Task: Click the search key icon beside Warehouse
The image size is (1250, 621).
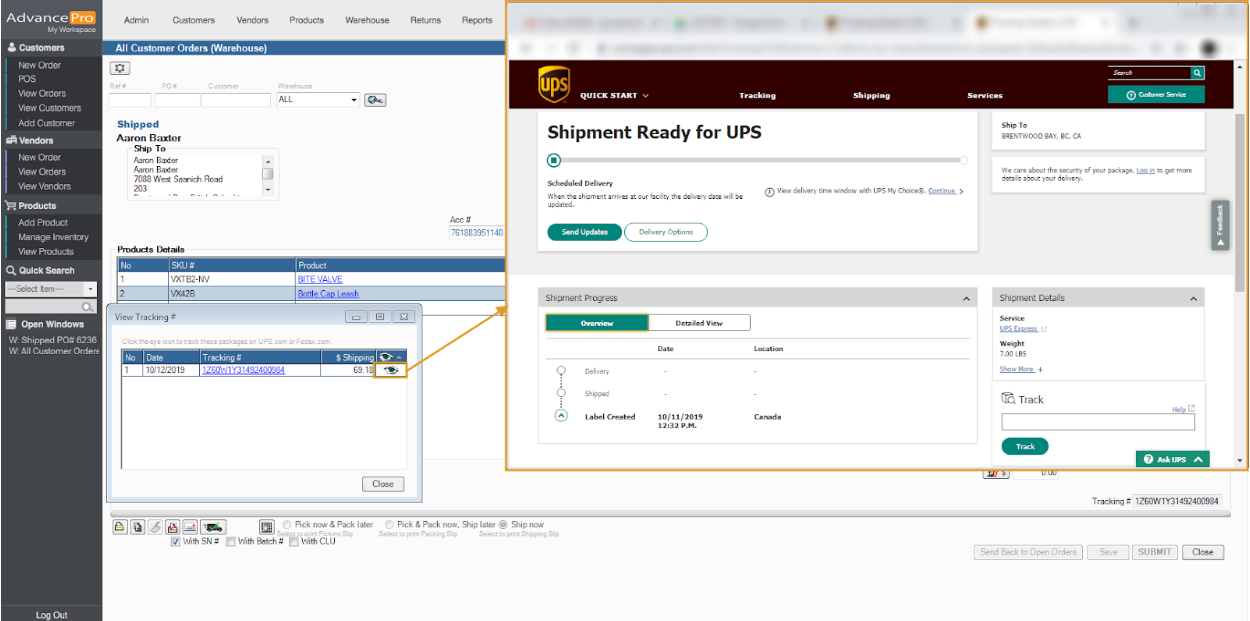Action: 375,100
